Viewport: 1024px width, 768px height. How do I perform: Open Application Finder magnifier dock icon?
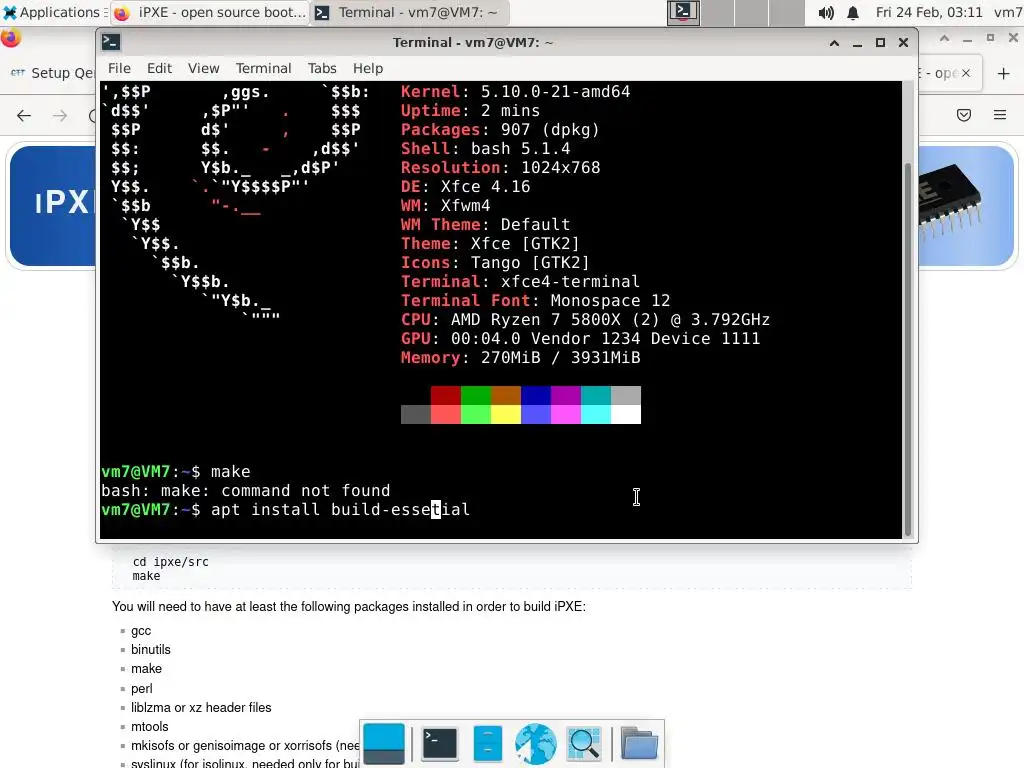pyautogui.click(x=584, y=744)
